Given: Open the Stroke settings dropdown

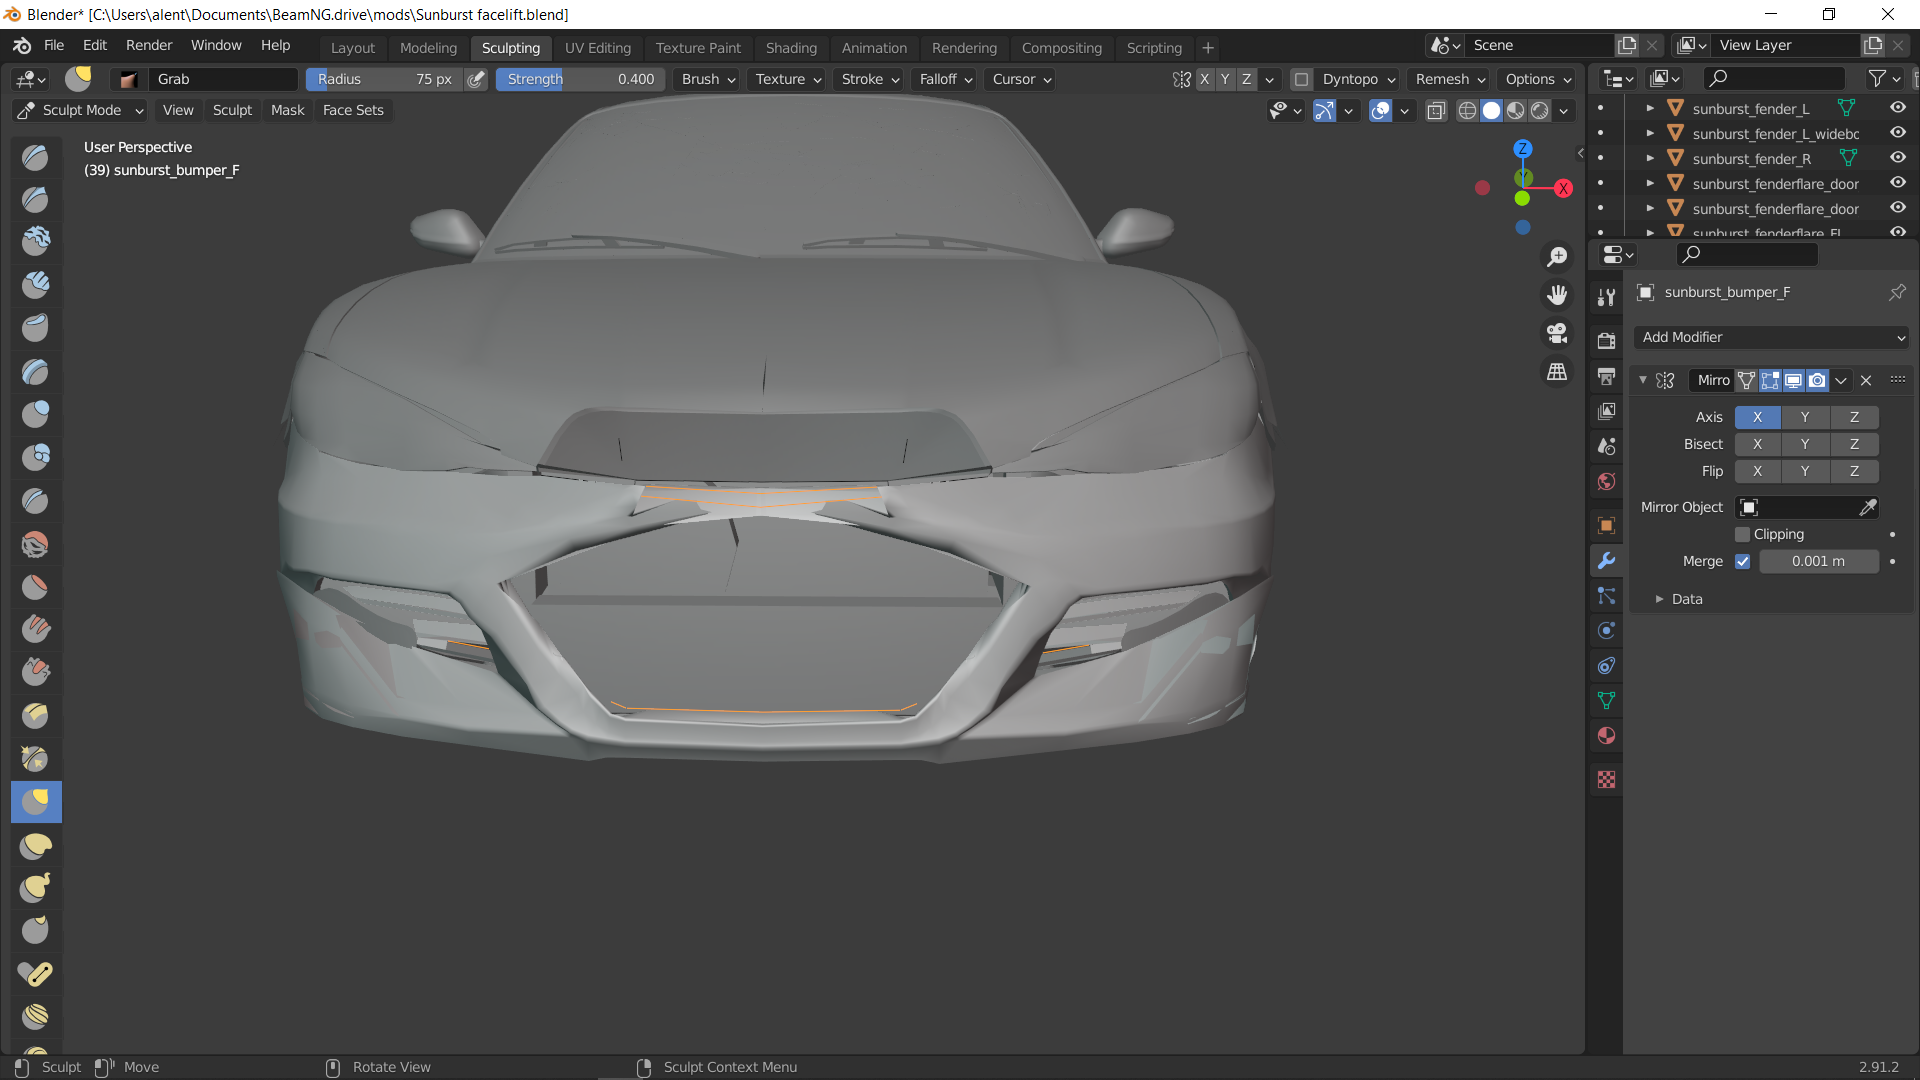Looking at the screenshot, I should [870, 79].
